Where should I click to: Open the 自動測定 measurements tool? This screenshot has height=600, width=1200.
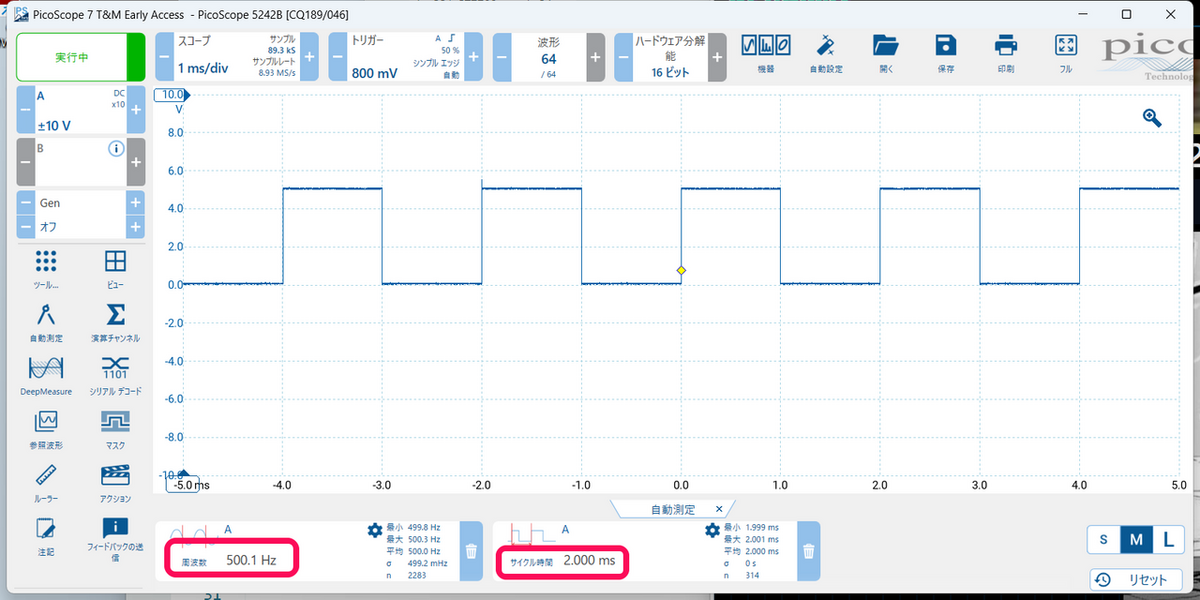point(45,320)
